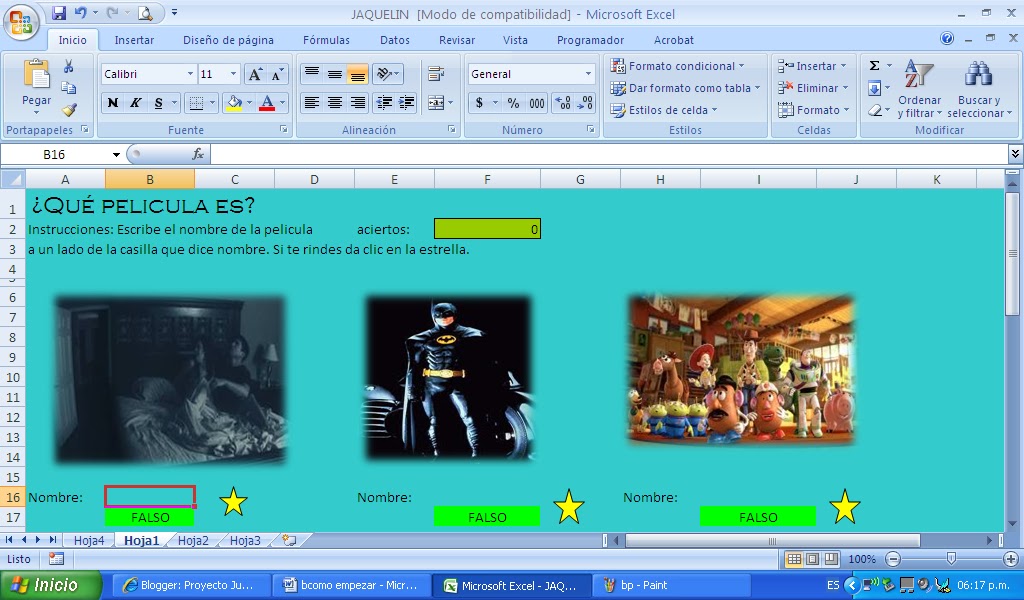Viewport: 1024px width, 600px height.
Task: Apply italic (K) formatting
Action: [x=136, y=102]
